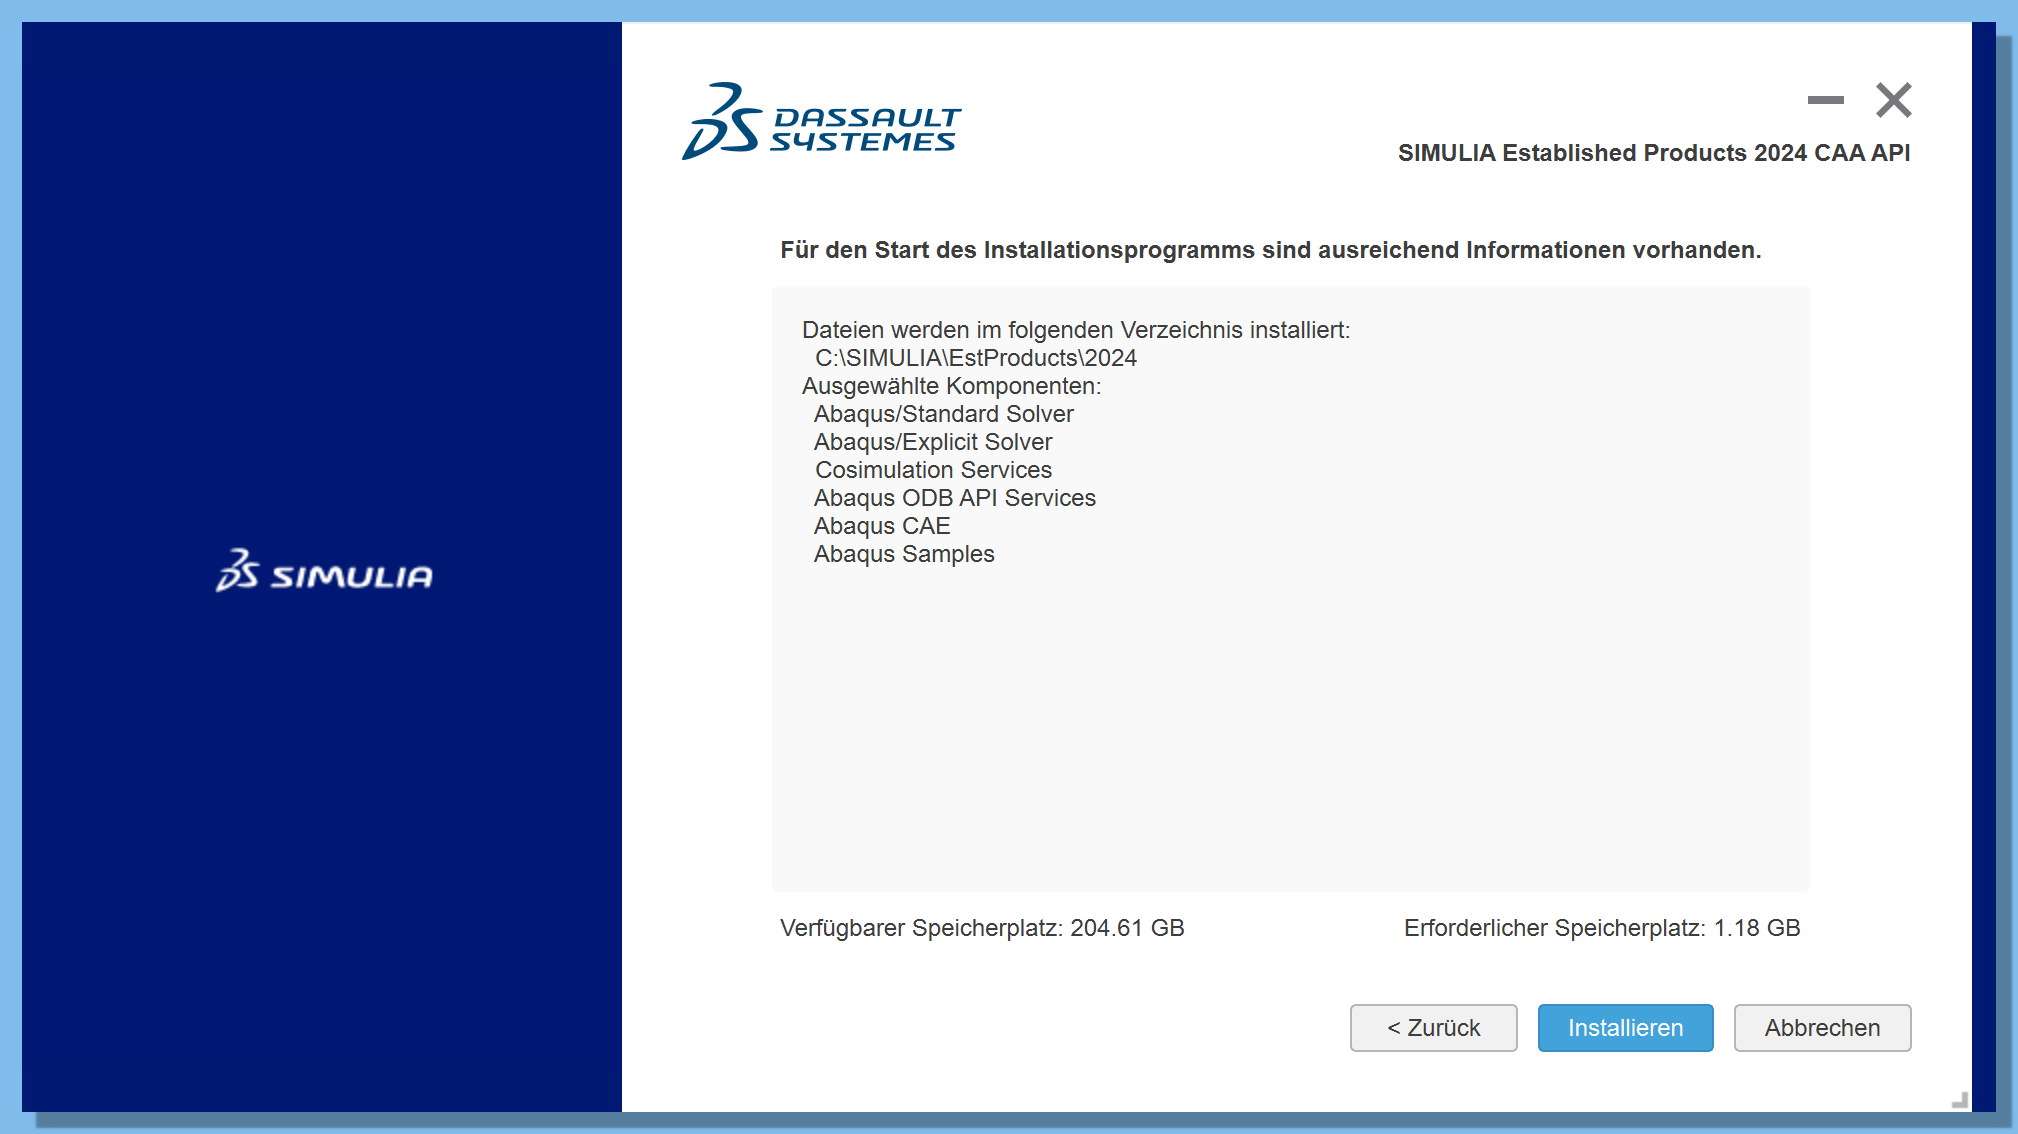Click the Erforderlicher Speicherplatz 1.18 GB label
The image size is (2018, 1134).
click(x=1602, y=928)
